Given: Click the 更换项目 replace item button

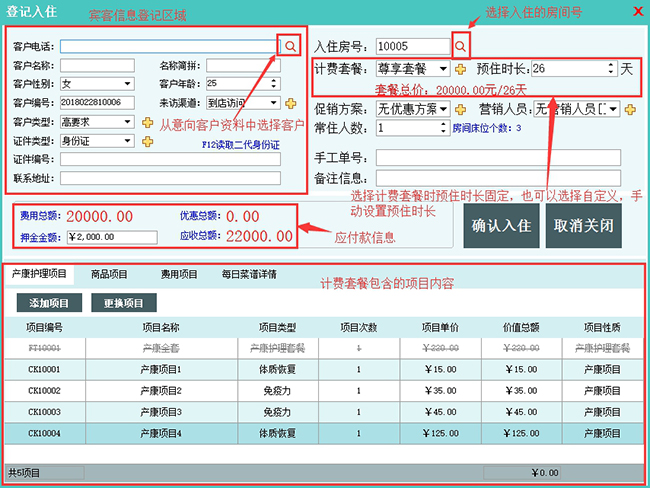Looking at the screenshot, I should pyautogui.click(x=124, y=302).
